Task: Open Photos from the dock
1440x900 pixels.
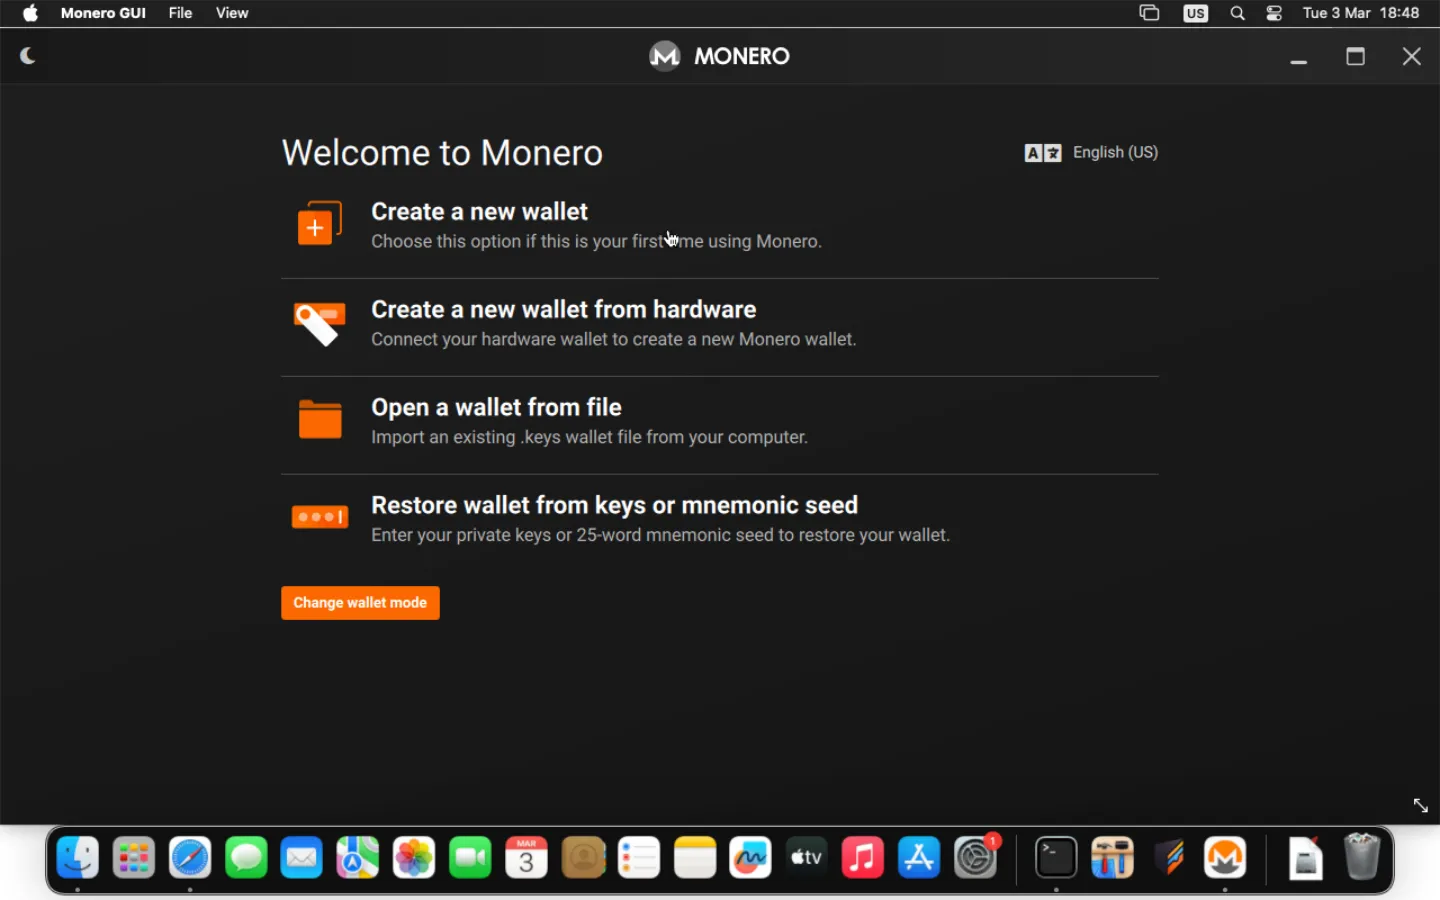Action: [x=414, y=858]
